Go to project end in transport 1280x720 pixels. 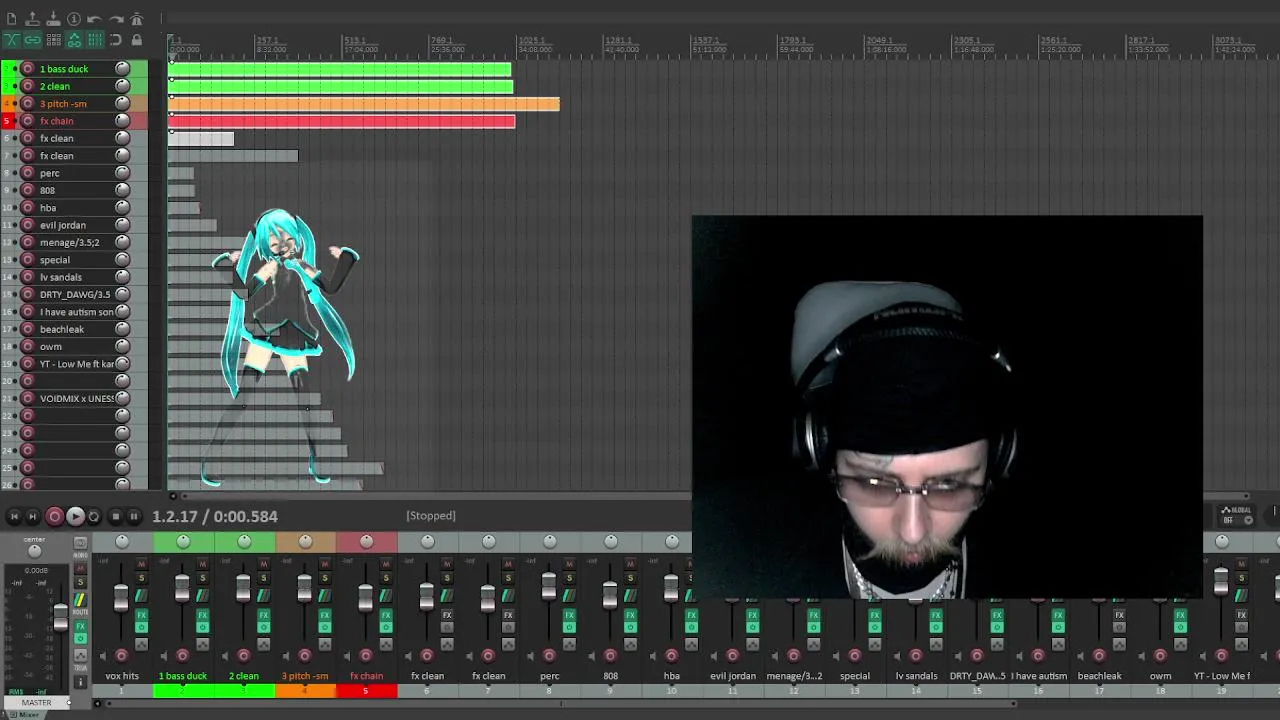[32, 517]
